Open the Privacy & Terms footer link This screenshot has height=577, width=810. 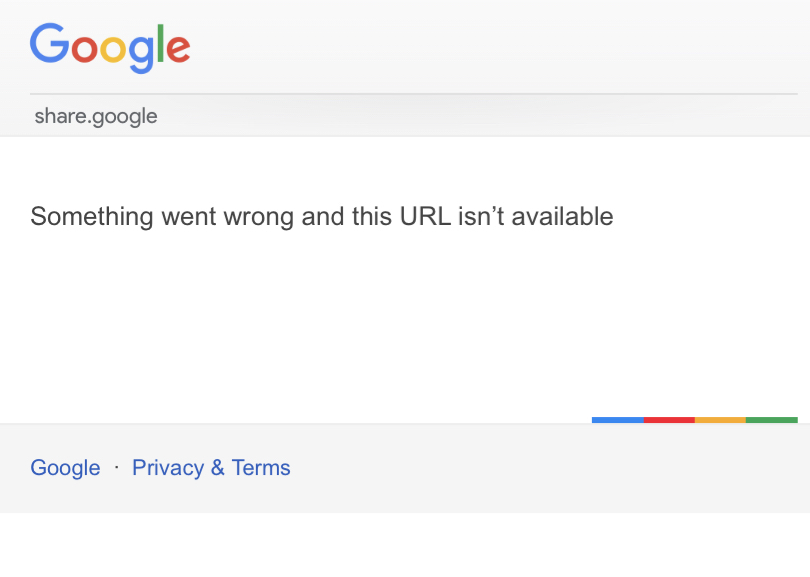click(x=211, y=468)
